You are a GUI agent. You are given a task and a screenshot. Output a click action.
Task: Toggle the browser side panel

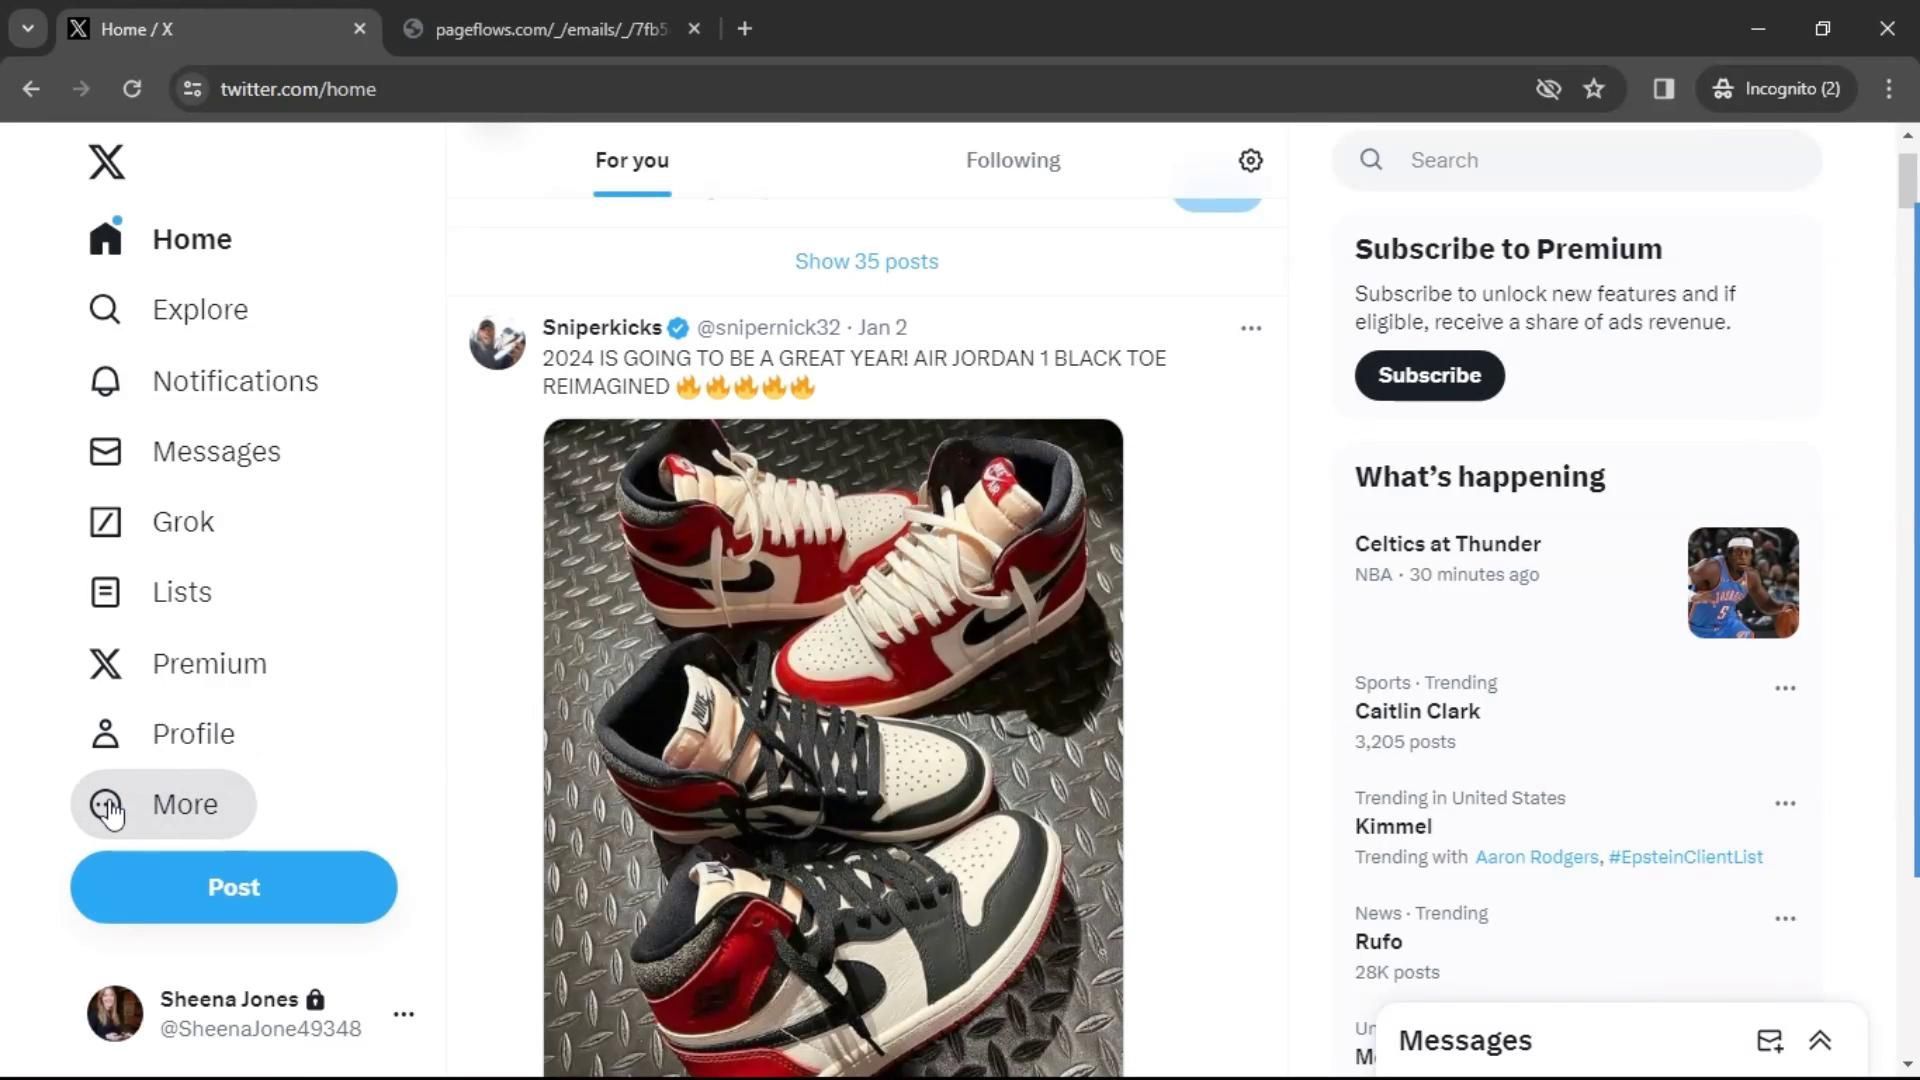pos(1663,89)
